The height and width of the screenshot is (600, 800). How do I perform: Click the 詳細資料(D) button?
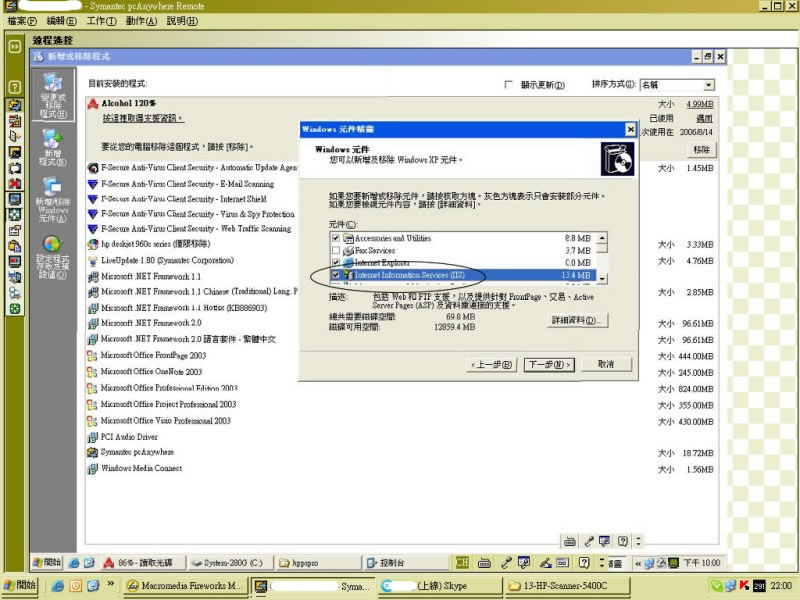pos(577,320)
